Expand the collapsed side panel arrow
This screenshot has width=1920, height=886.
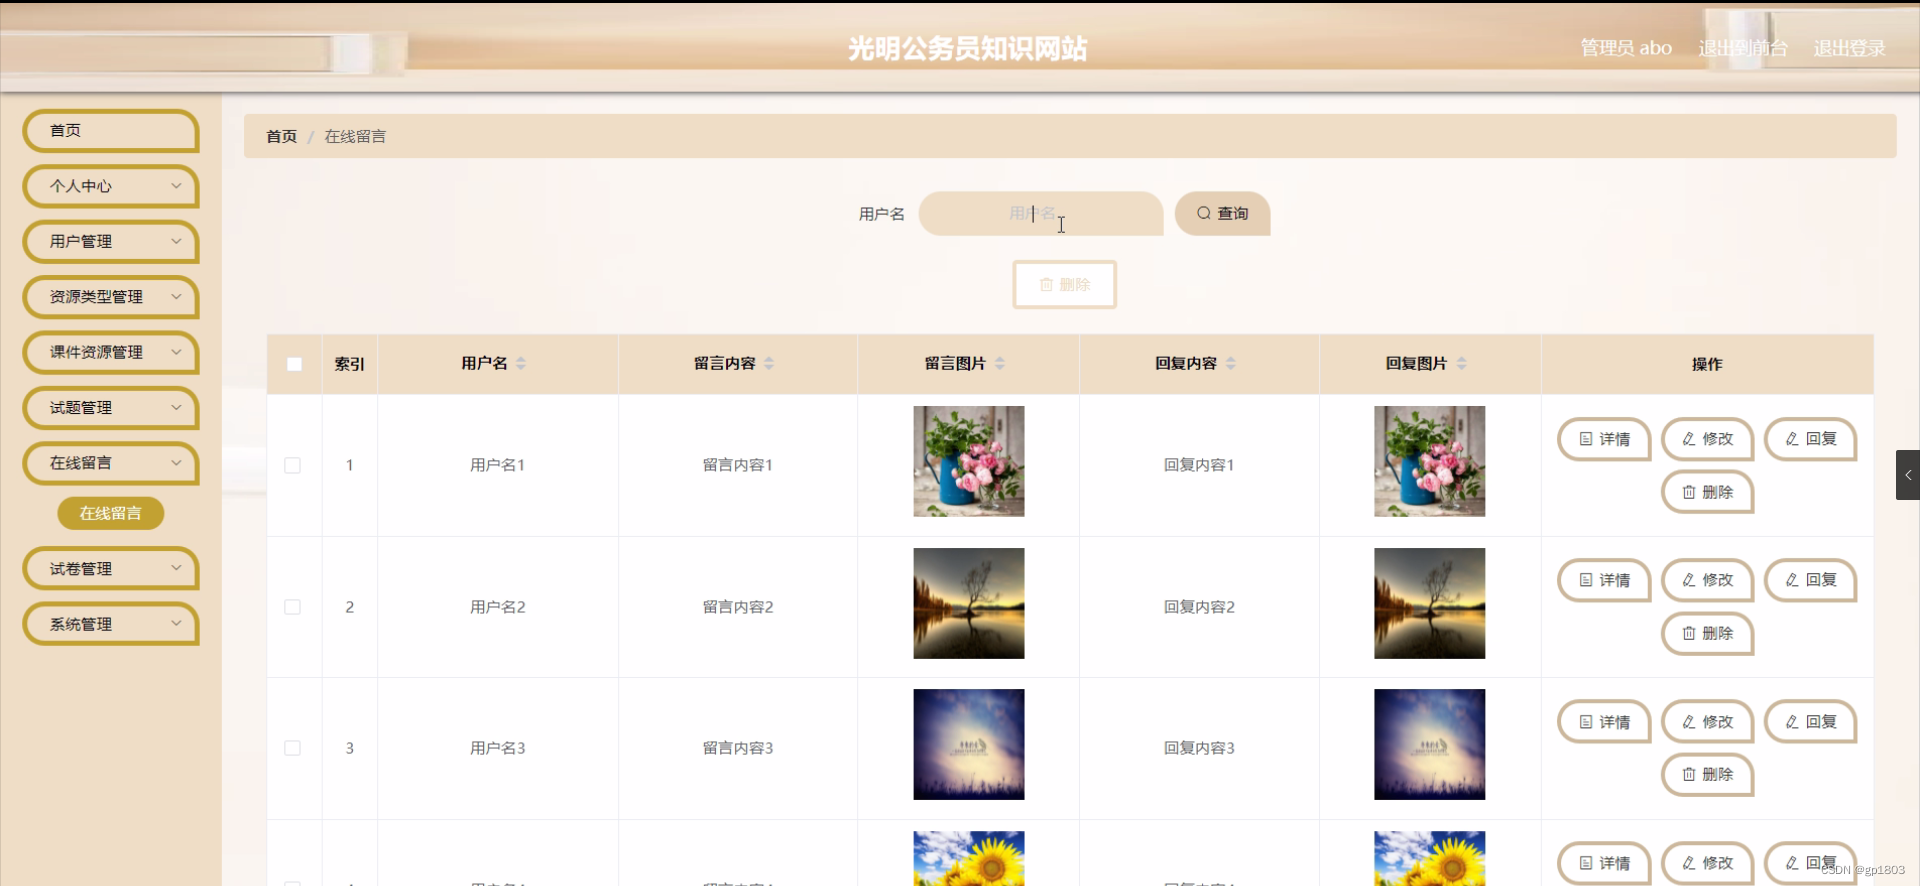click(x=1908, y=475)
